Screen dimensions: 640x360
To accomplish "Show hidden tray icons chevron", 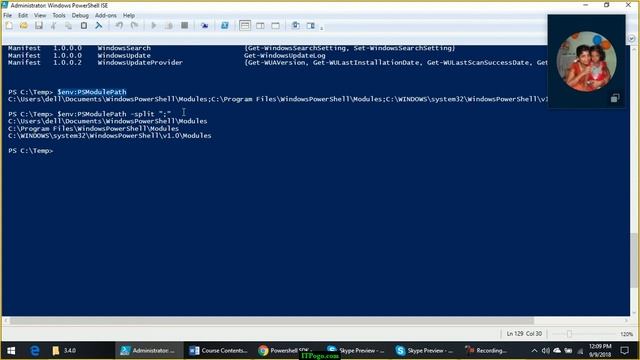I will [x=534, y=351].
